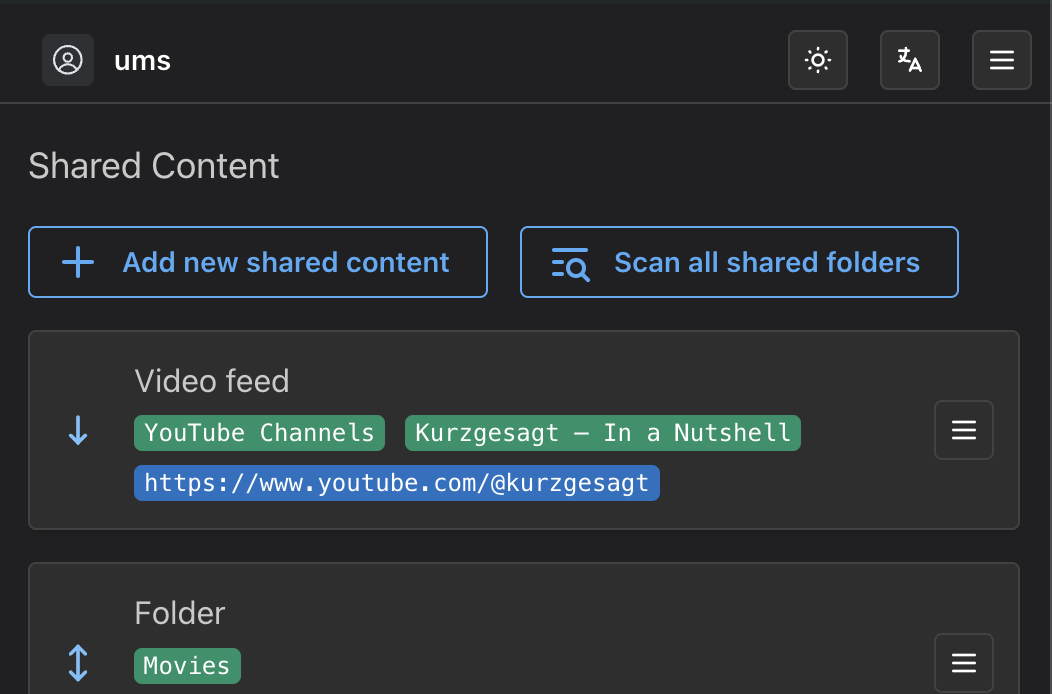Select the YouTube Channels badge
This screenshot has width=1052, height=694.
pos(259,432)
